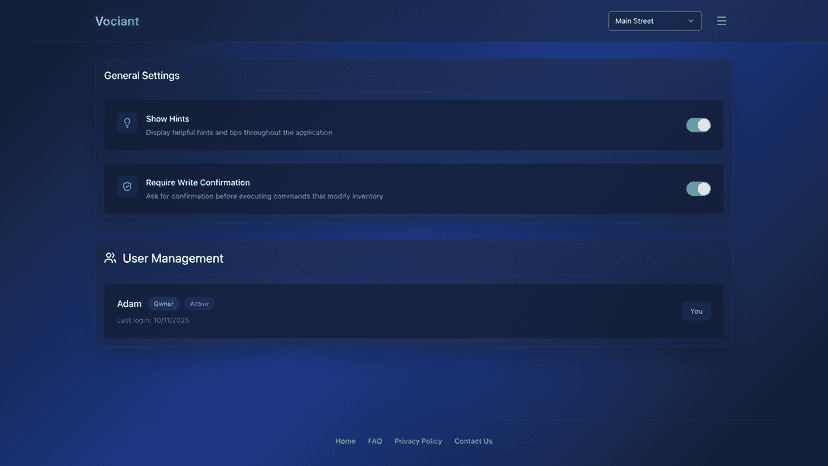Click the Last login: 10/11/2025 text
The width and height of the screenshot is (828, 466).
153,320
